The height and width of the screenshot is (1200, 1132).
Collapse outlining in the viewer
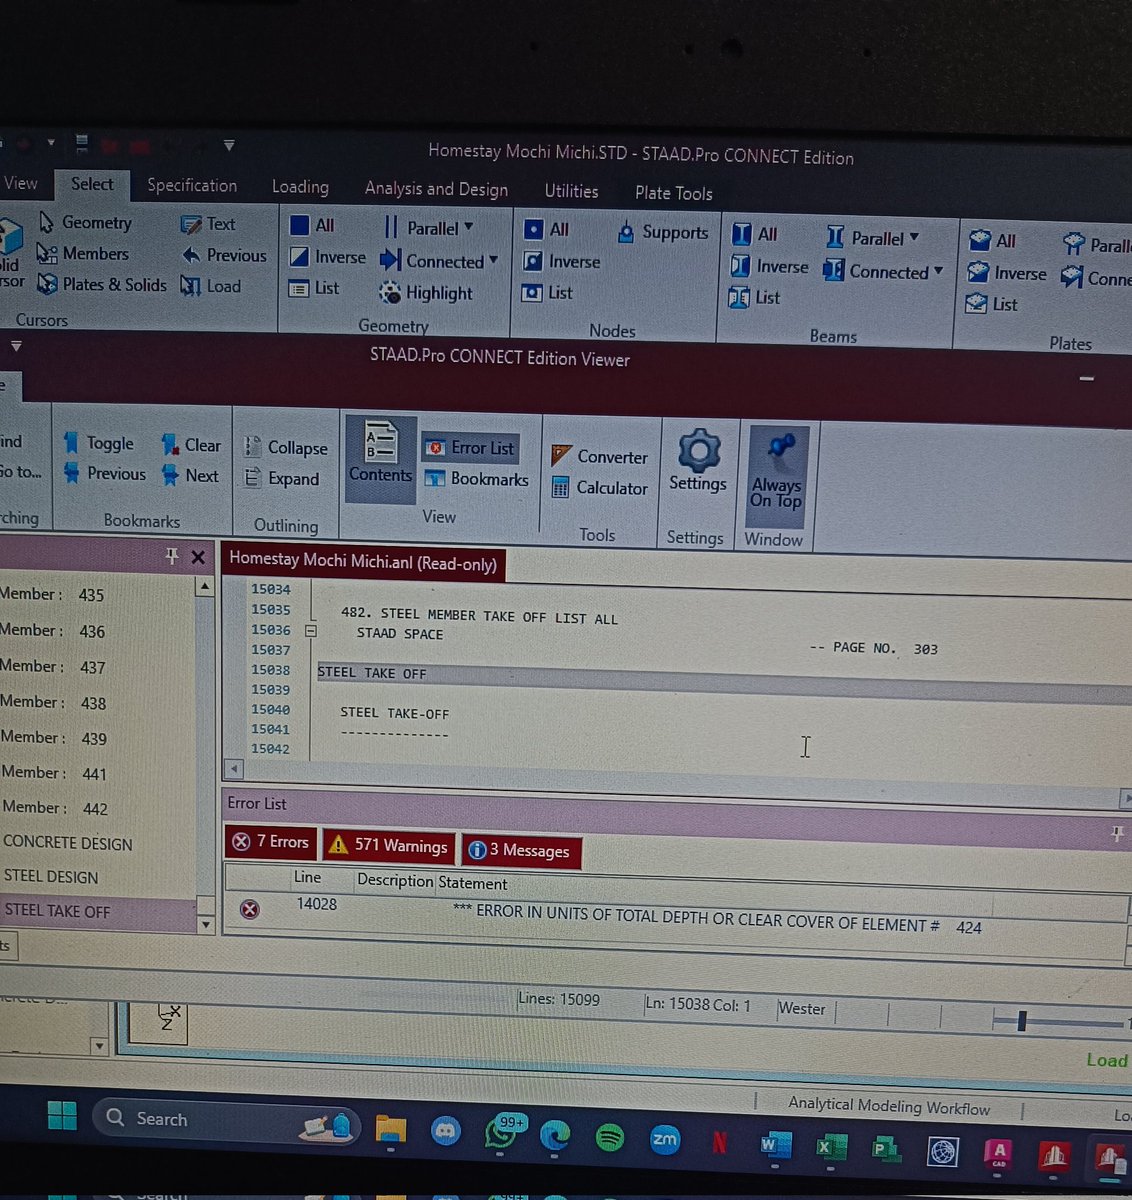(x=286, y=448)
